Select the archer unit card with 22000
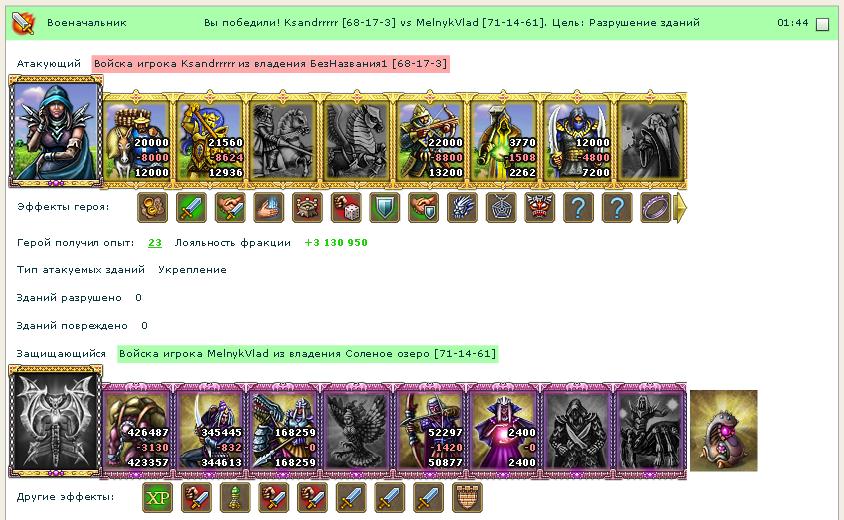Viewport: 844px width, 520px height. coord(431,139)
